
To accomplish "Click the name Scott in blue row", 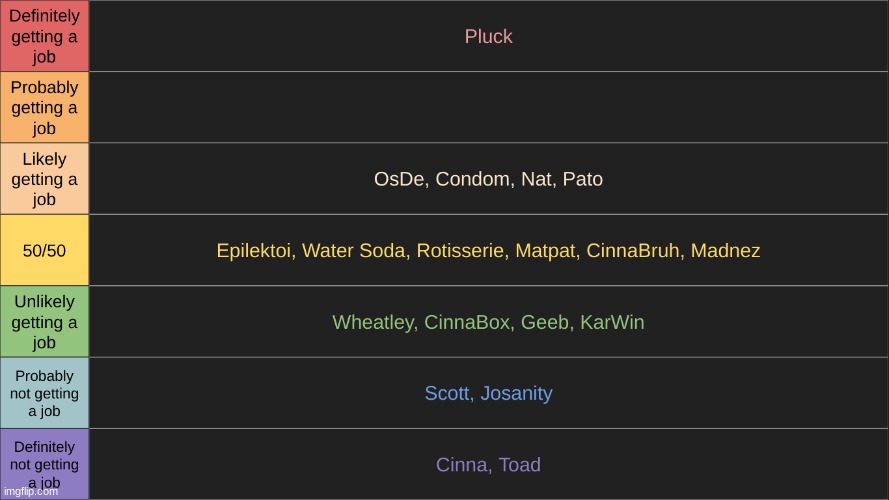I will tap(447, 393).
